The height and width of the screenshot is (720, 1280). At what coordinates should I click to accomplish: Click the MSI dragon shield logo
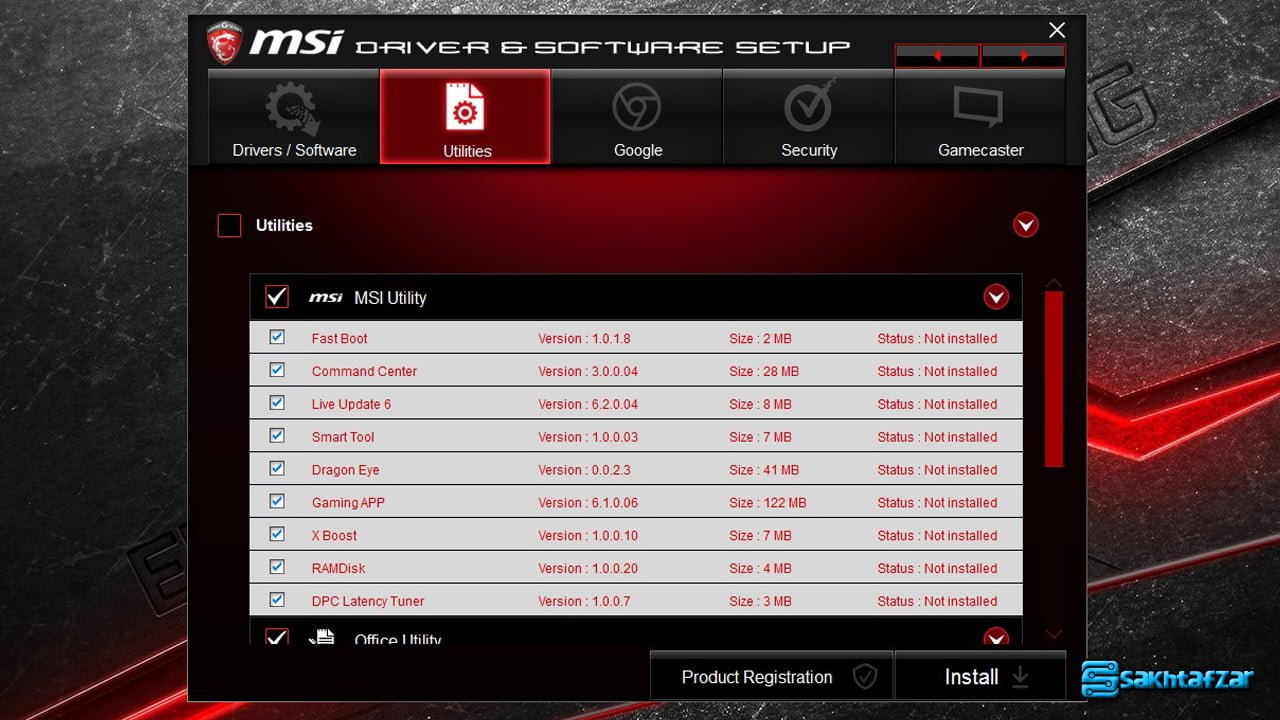[225, 43]
